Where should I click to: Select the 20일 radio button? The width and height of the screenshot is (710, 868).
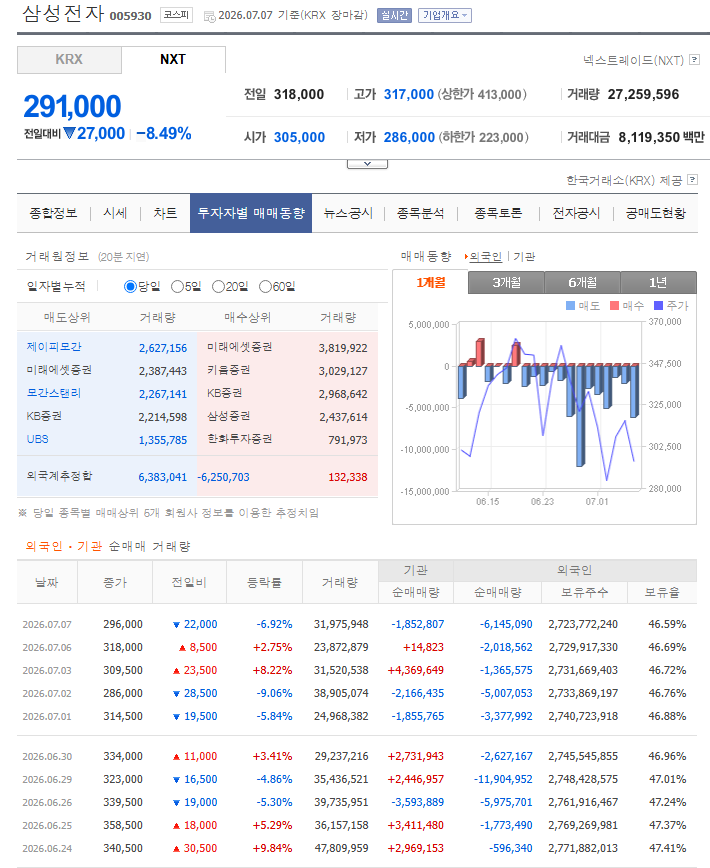point(218,287)
